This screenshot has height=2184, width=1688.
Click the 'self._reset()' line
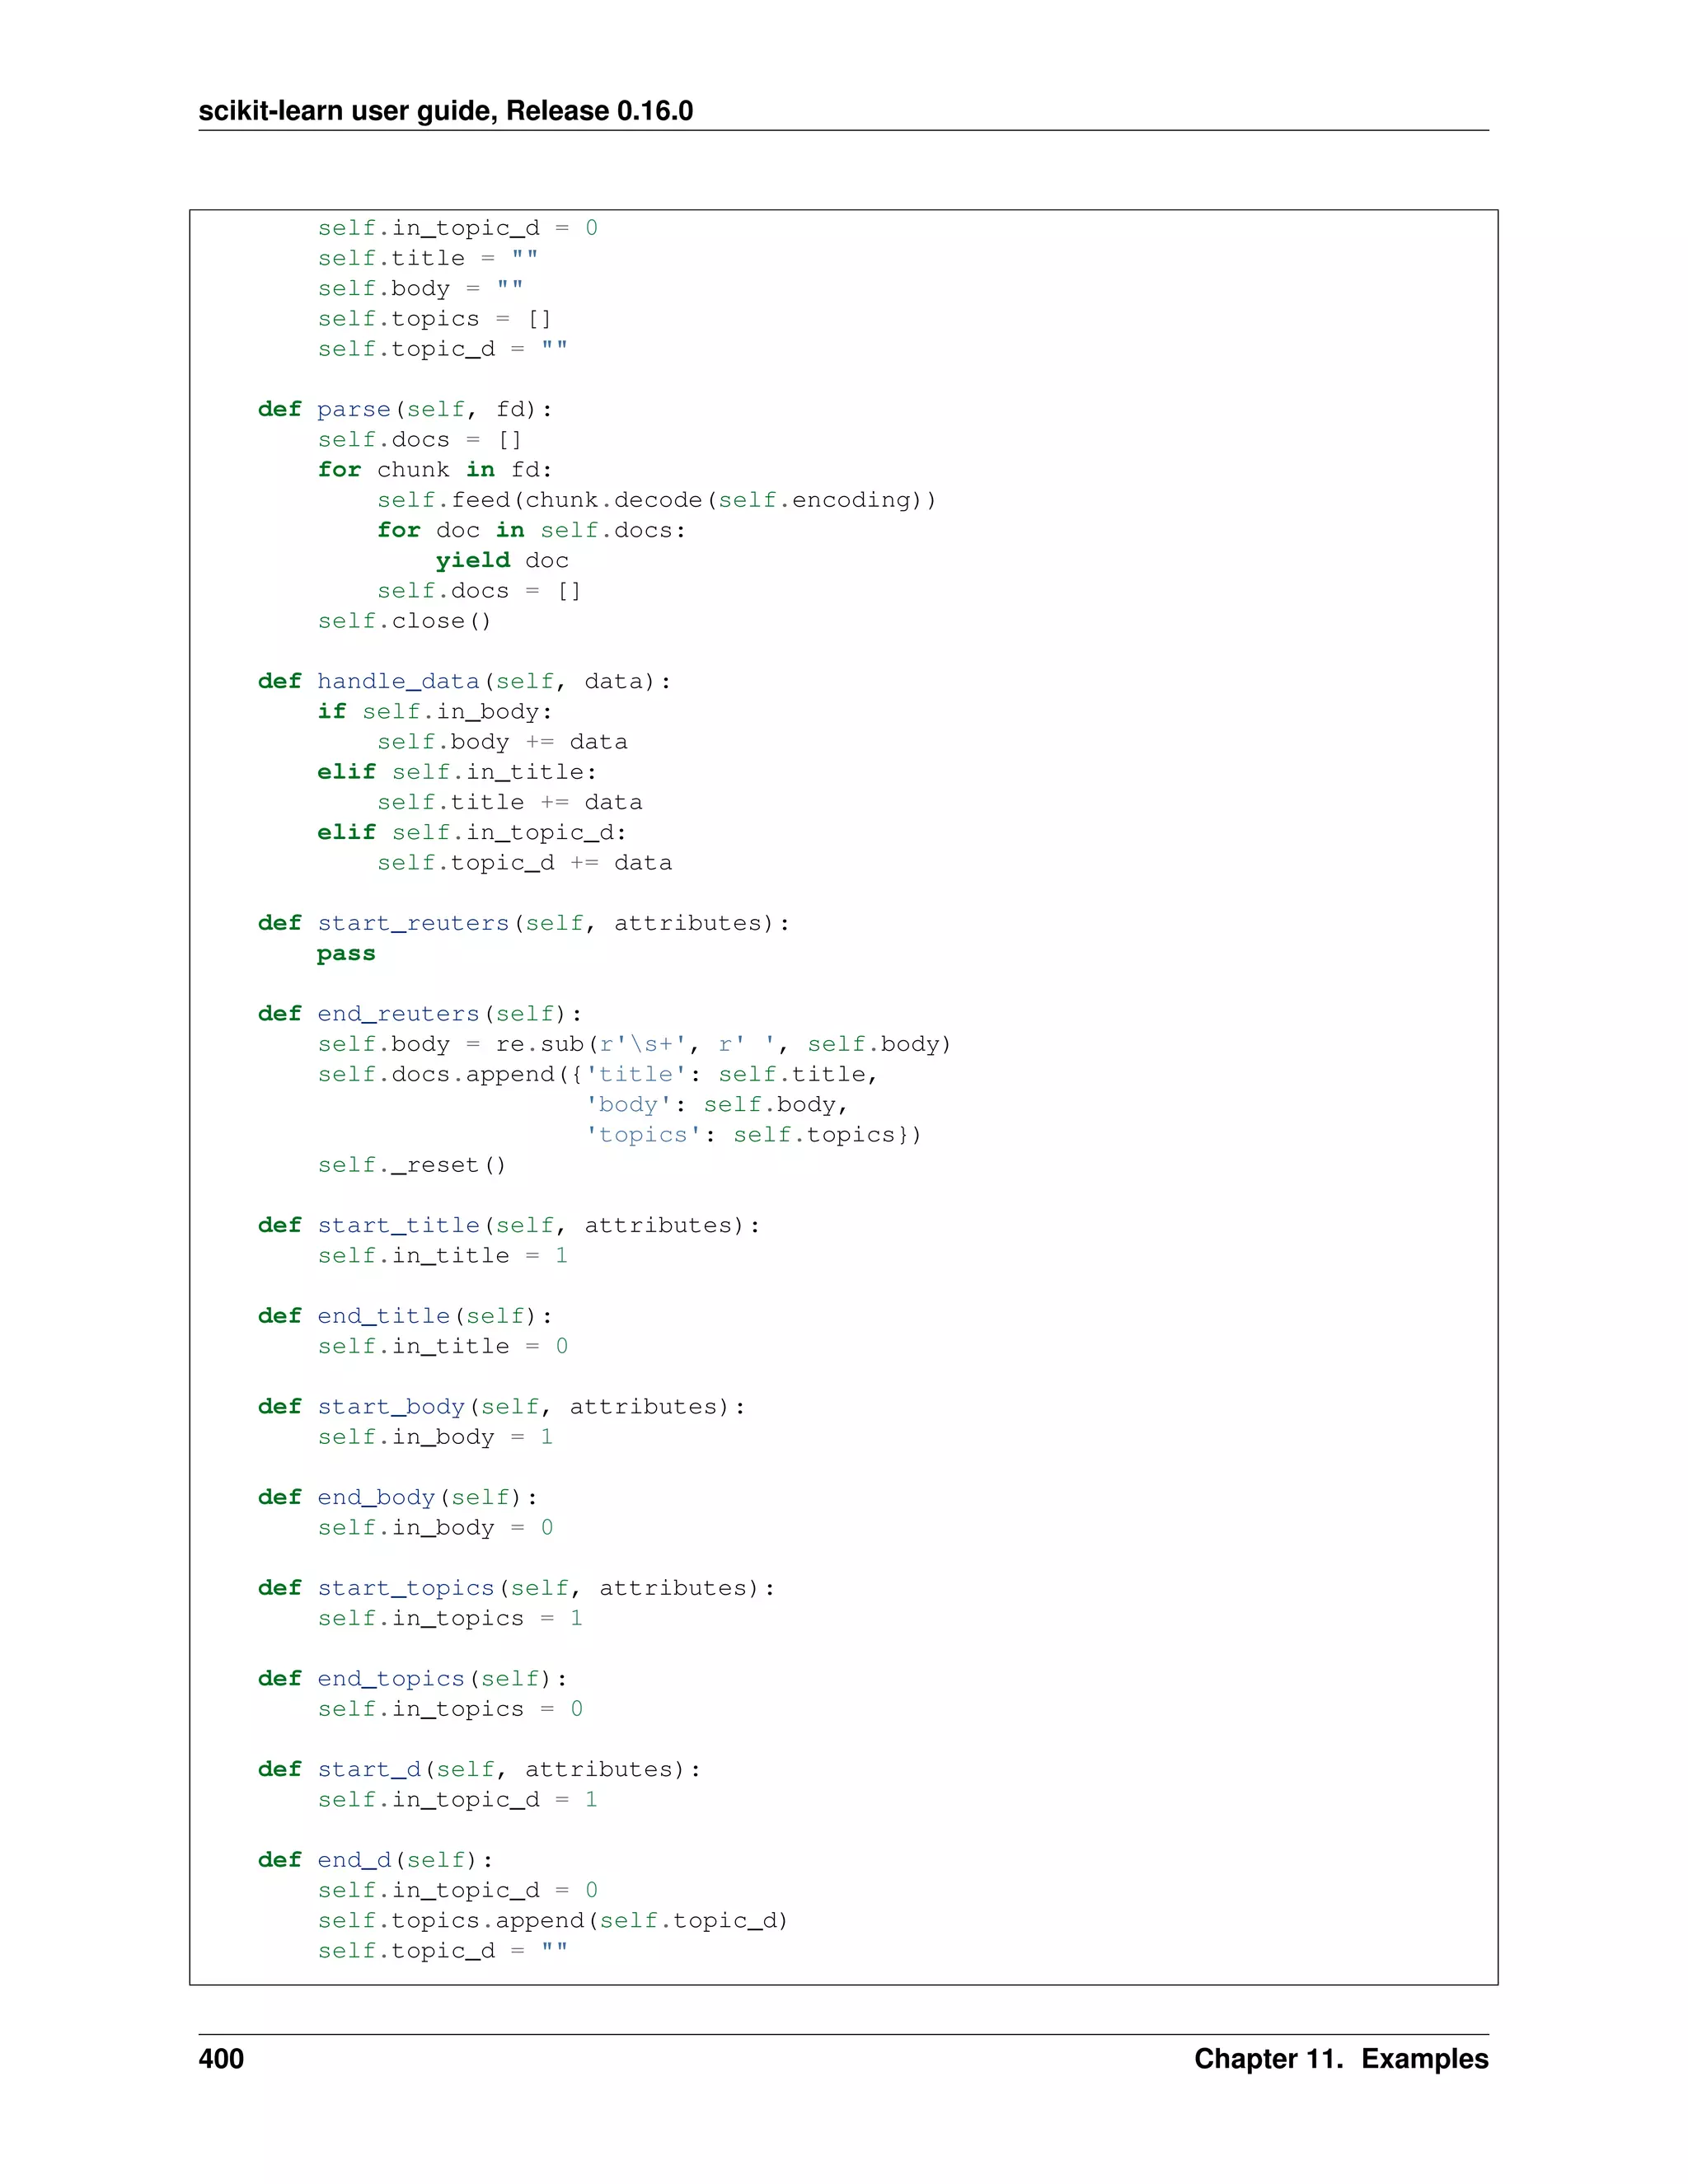[412, 1165]
